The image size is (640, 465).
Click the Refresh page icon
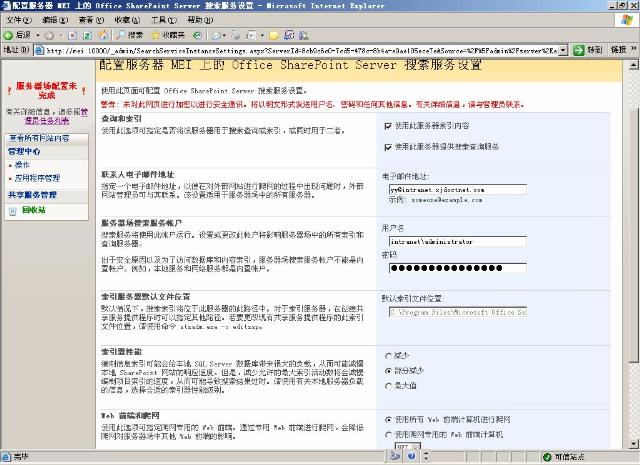click(x=87, y=36)
